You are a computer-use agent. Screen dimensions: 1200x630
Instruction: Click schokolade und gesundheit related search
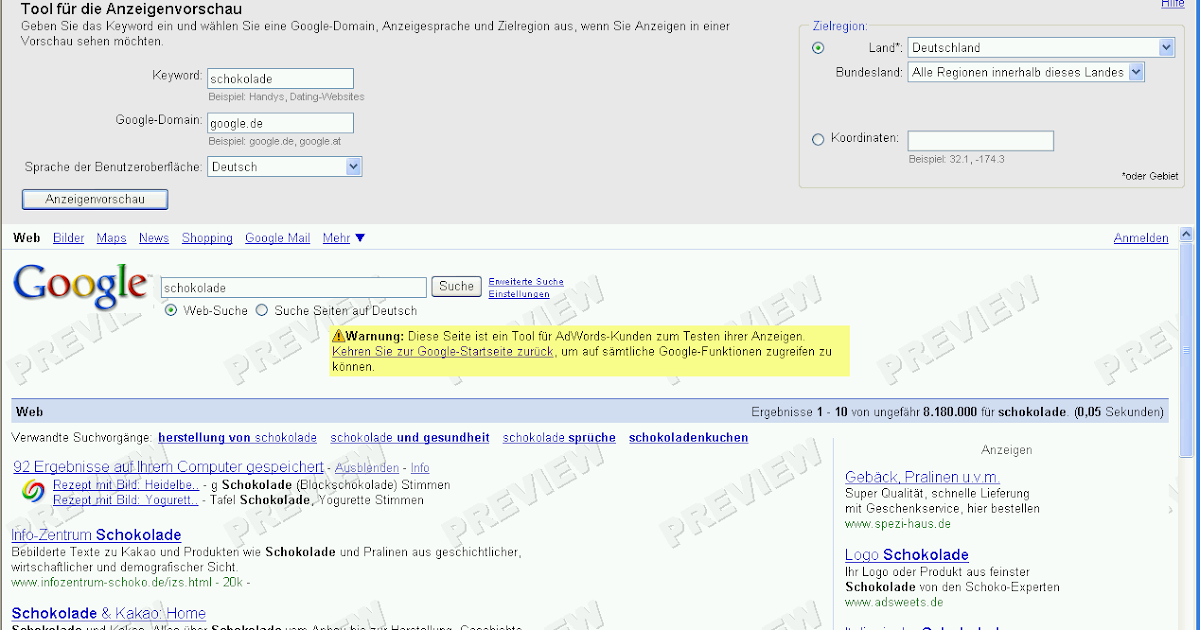pyautogui.click(x=410, y=438)
